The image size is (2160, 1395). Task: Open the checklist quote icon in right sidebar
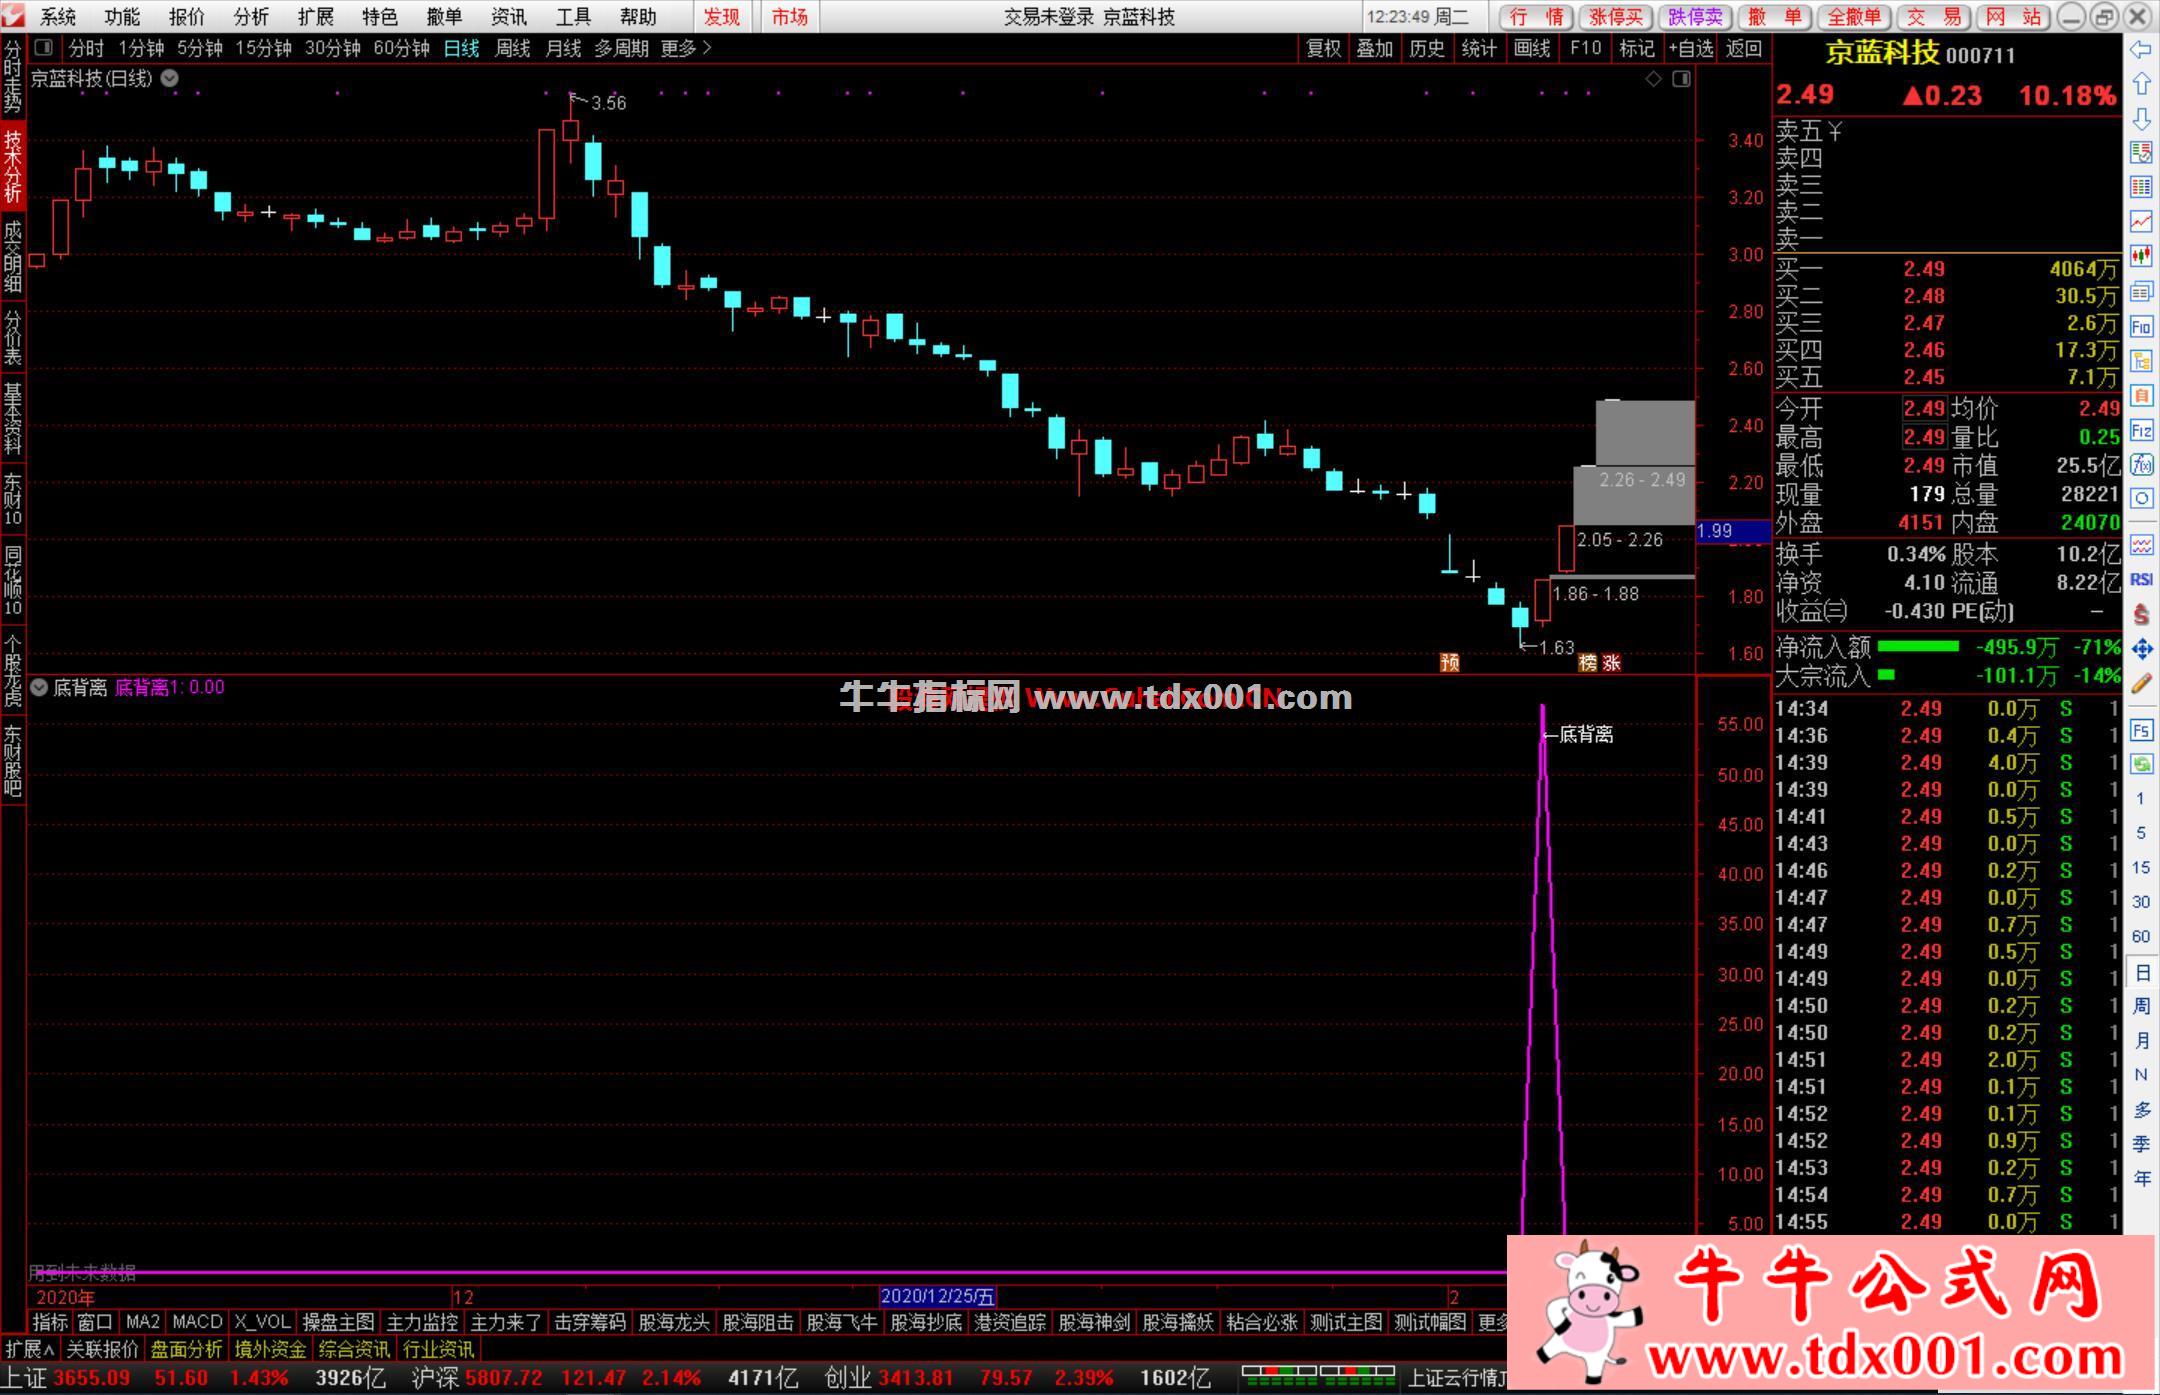(x=2141, y=152)
